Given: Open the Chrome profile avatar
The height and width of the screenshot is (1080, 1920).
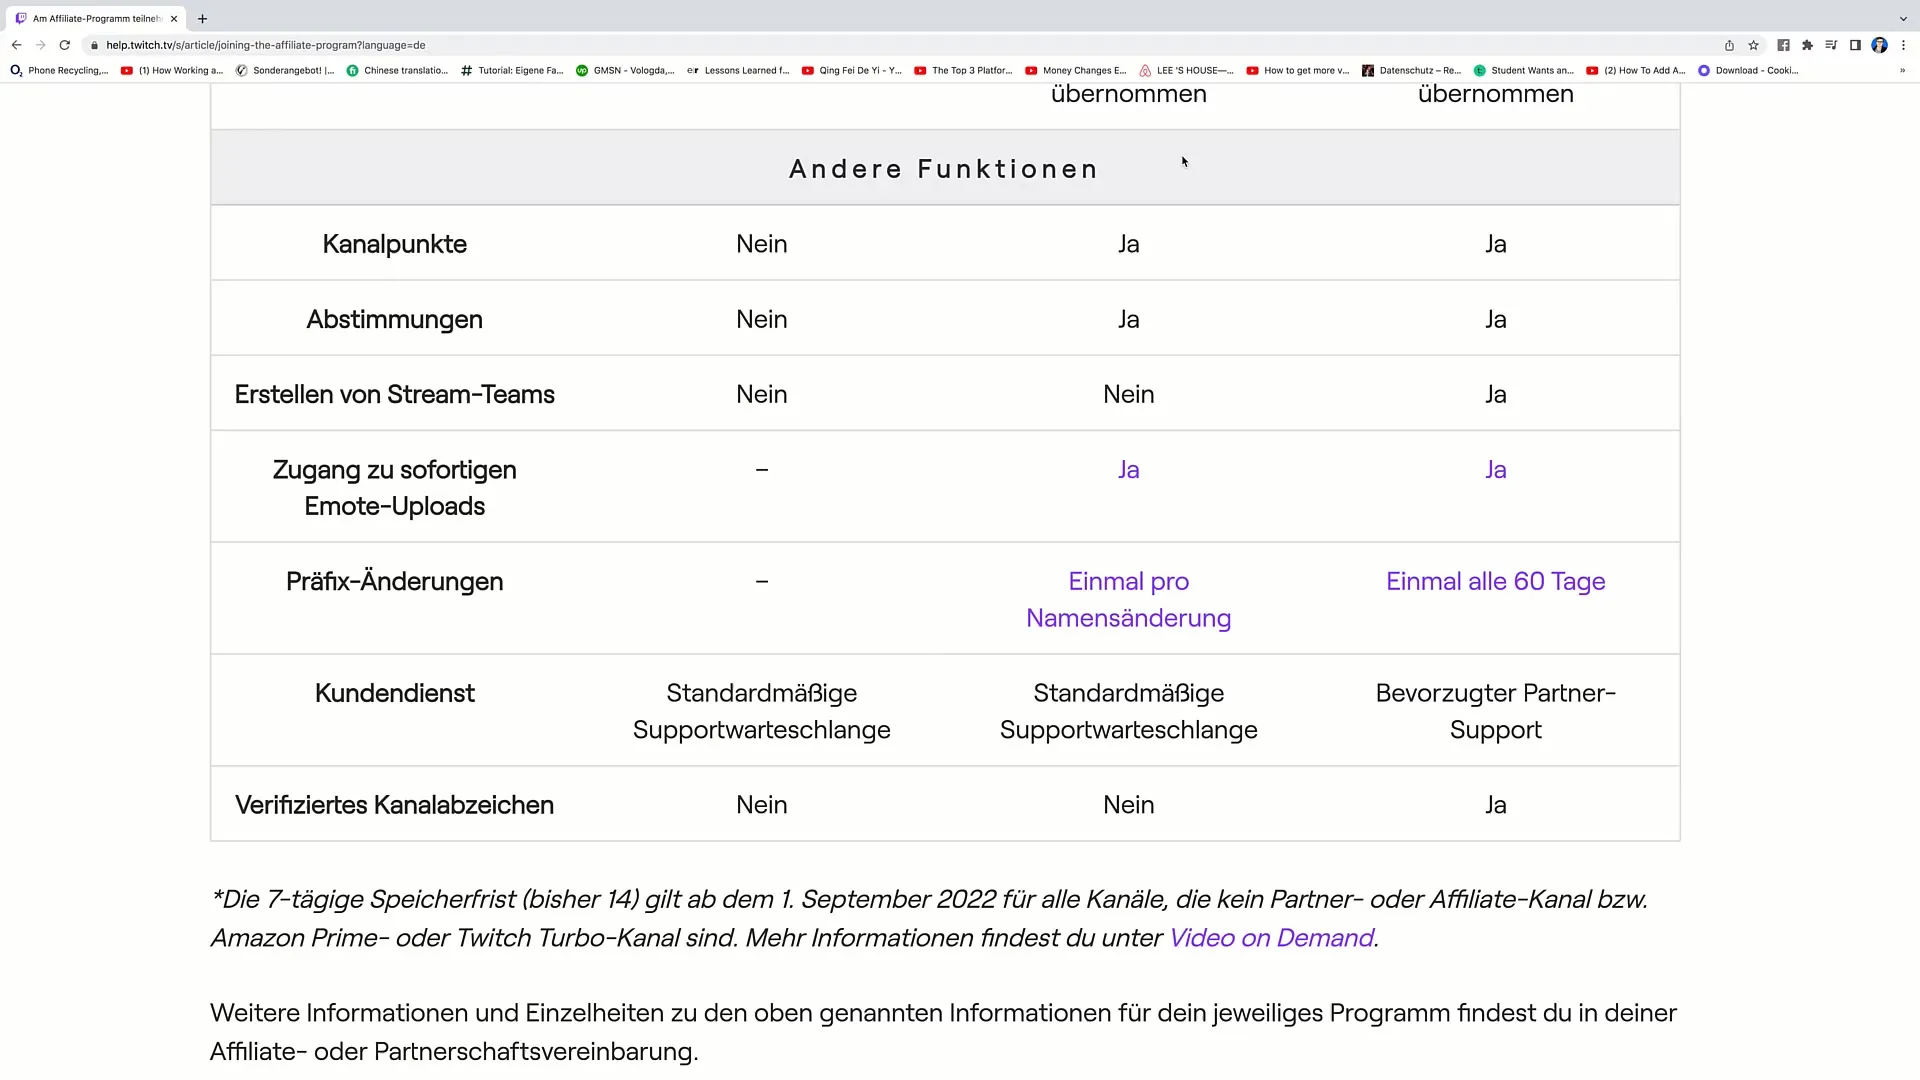Looking at the screenshot, I should click(x=1879, y=45).
